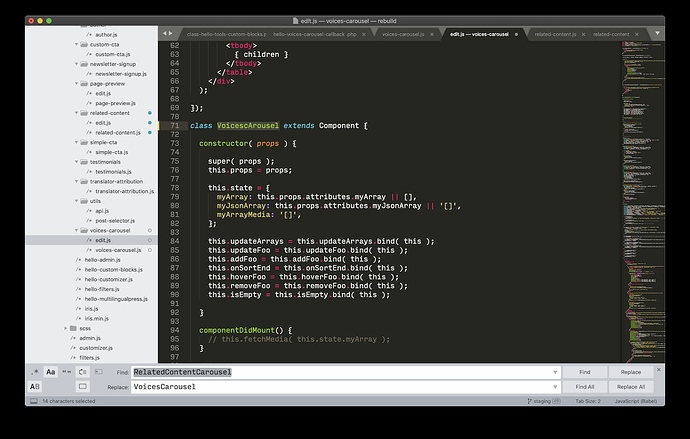Open related-content.js in sidebar
This screenshot has height=439, width=690.
pyautogui.click(x=118, y=132)
